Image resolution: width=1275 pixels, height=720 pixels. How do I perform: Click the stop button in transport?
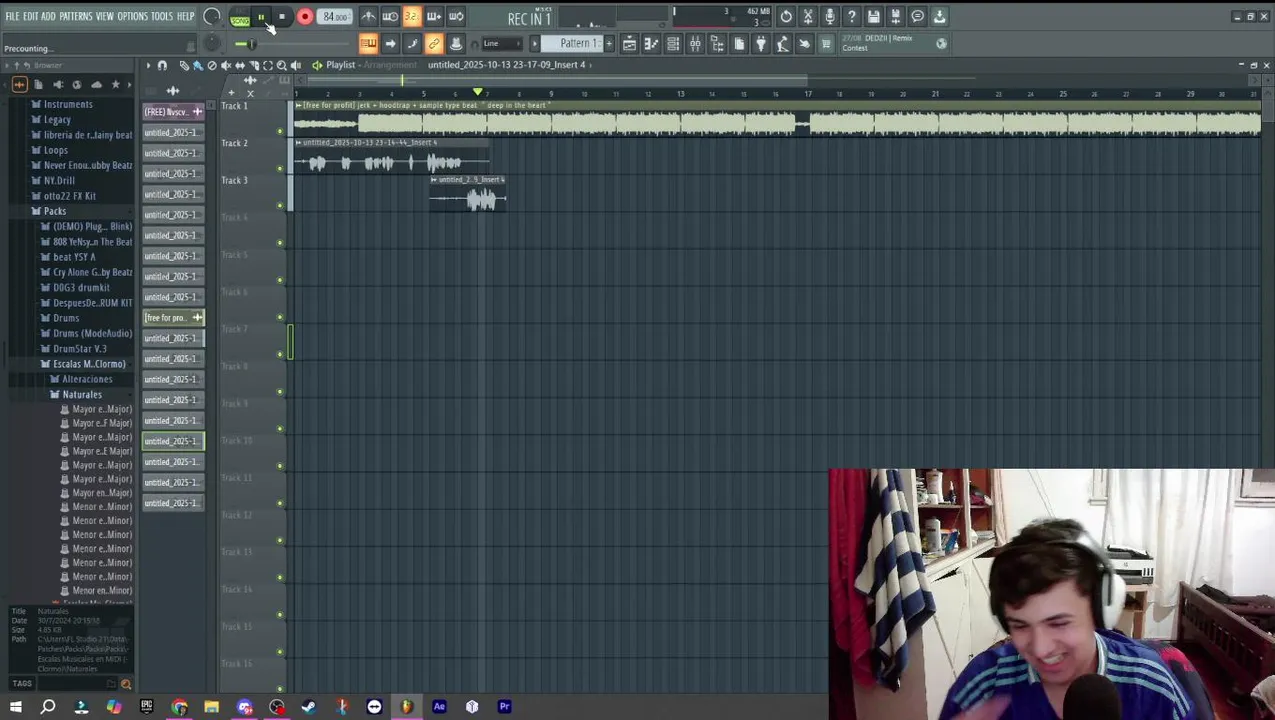pyautogui.click(x=282, y=17)
